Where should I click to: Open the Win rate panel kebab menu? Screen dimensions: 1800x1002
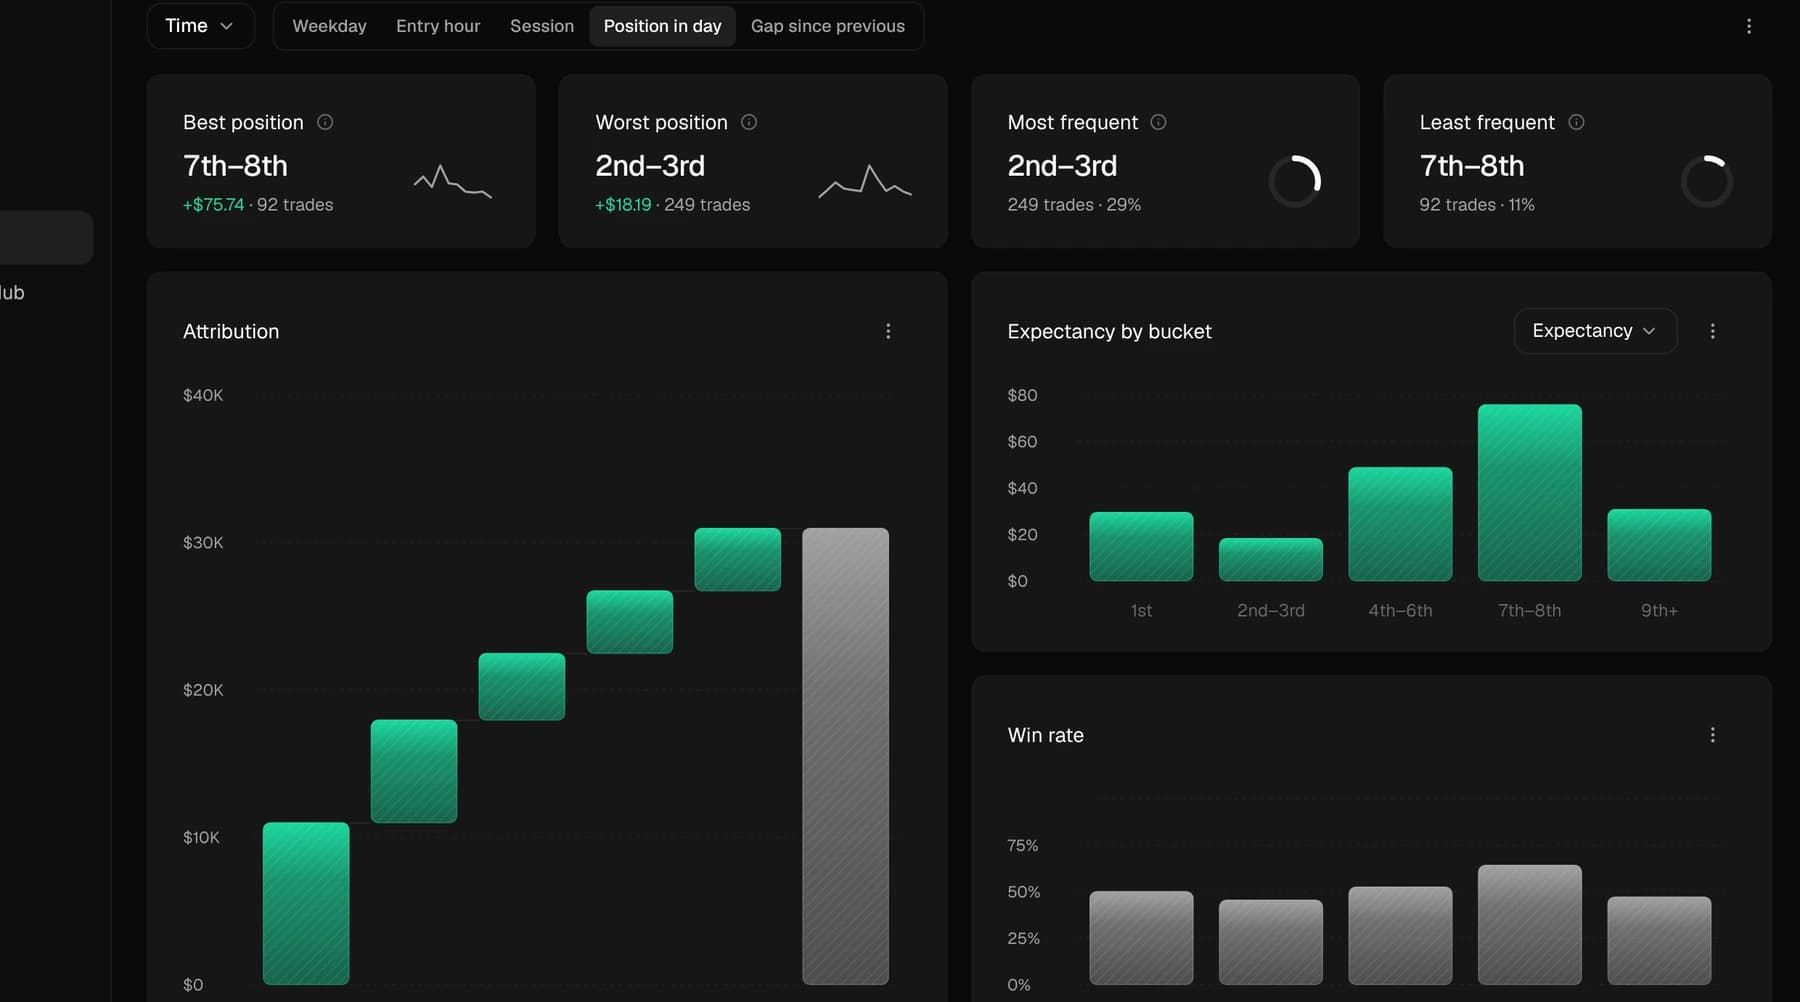(1712, 735)
